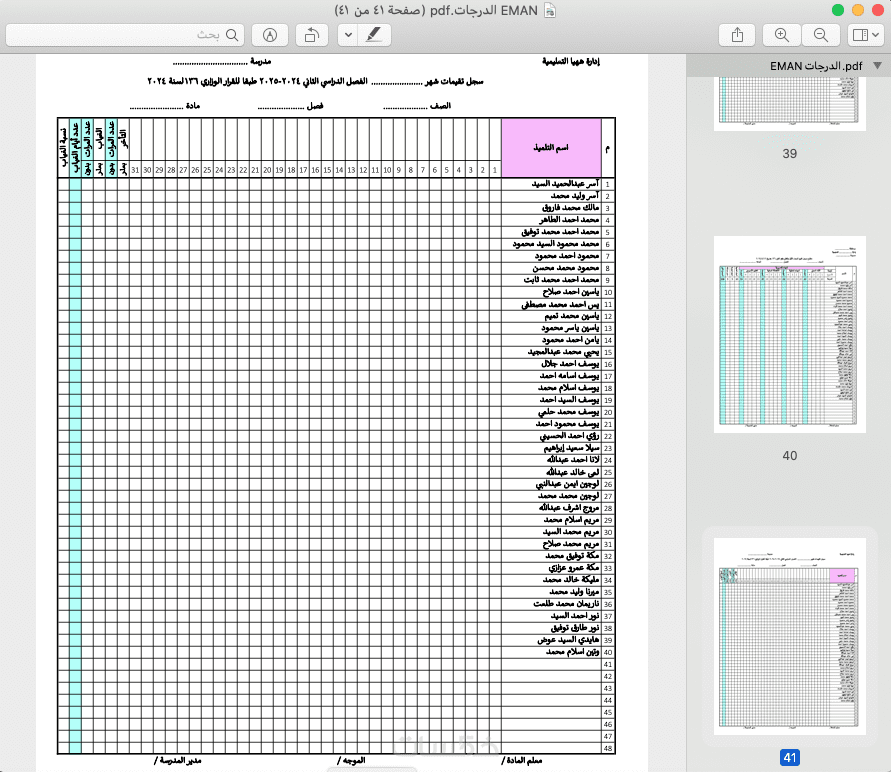Click the row number 48 cell
The width and height of the screenshot is (891, 772).
pyautogui.click(x=608, y=749)
